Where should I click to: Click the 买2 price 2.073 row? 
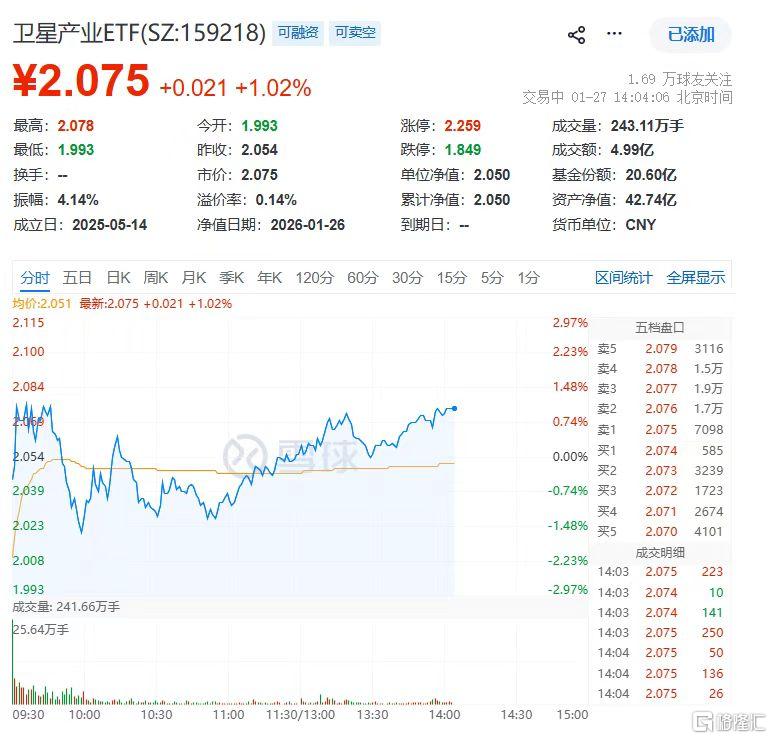[x=660, y=470]
